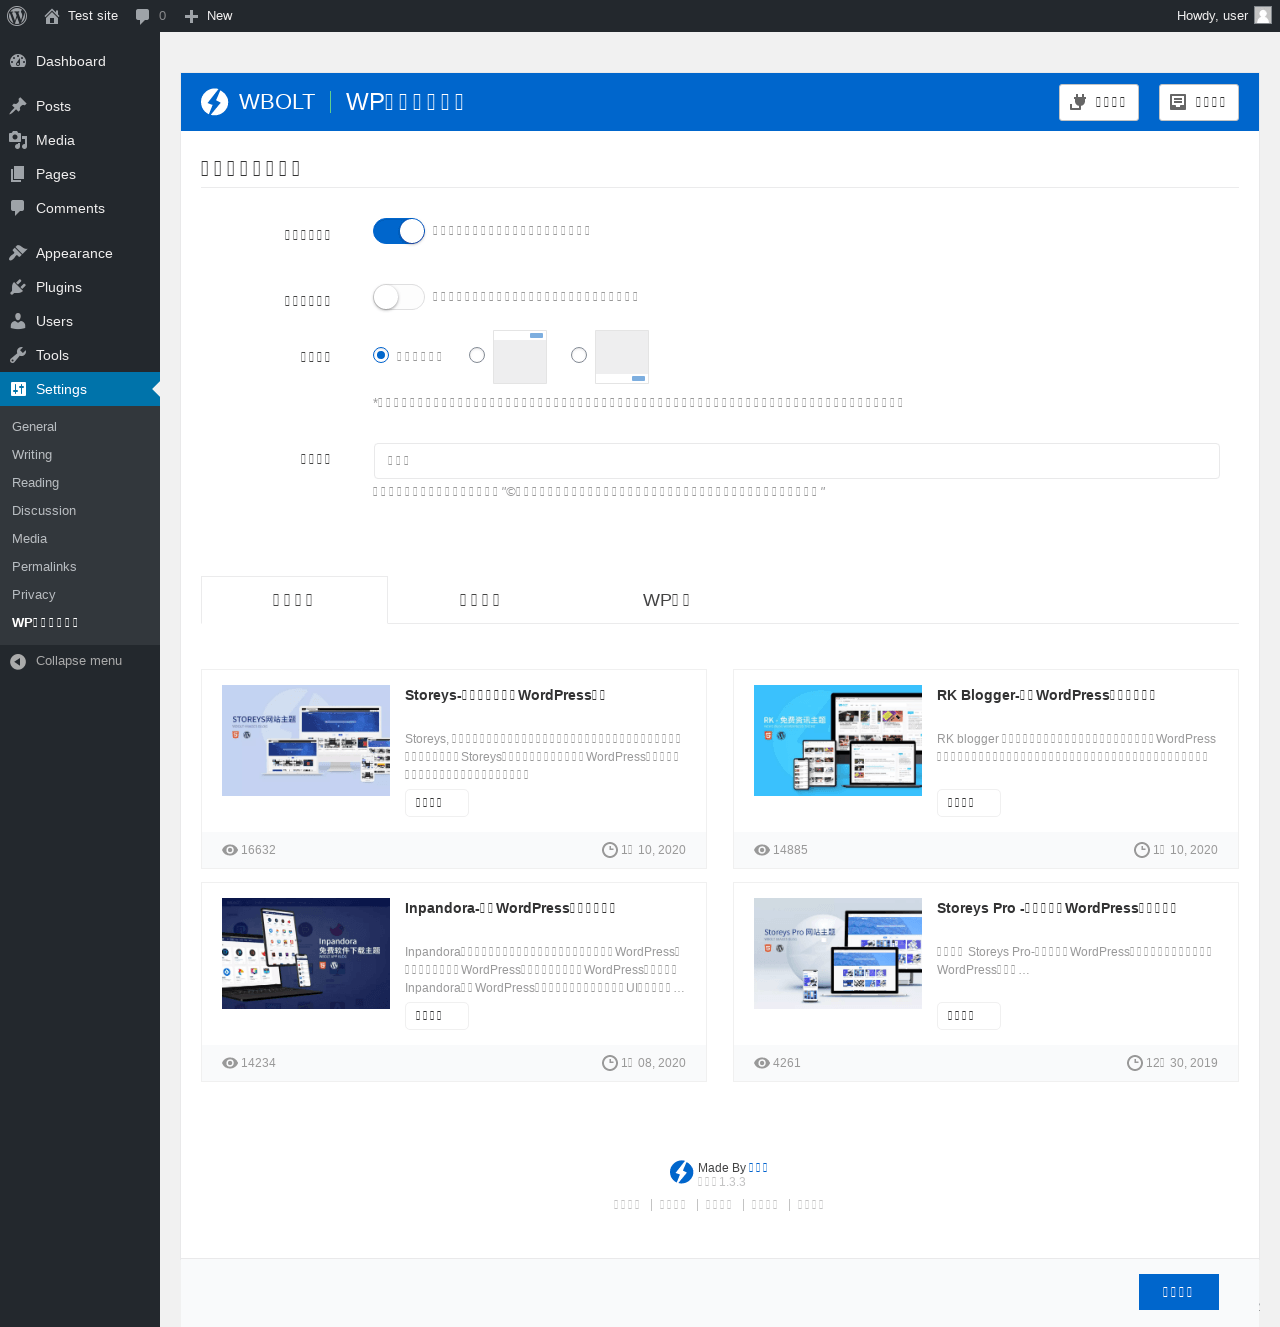
Task: Click the blue link after Made By
Action: 759,1168
